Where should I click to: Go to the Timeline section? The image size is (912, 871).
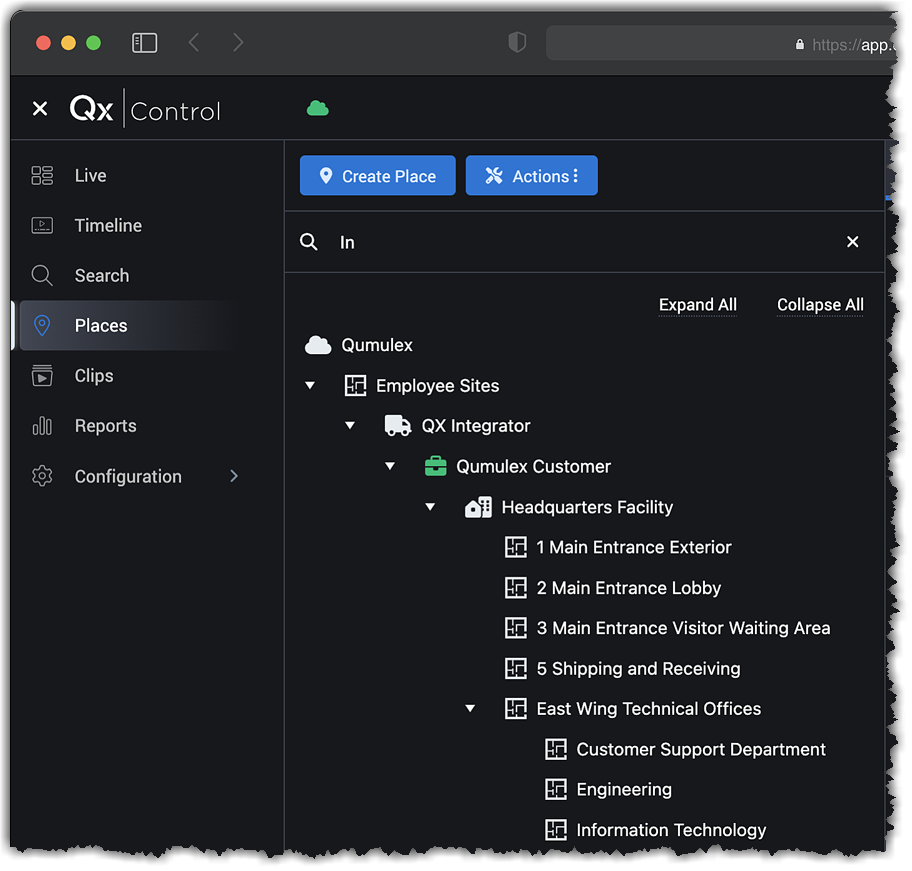[x=108, y=226]
